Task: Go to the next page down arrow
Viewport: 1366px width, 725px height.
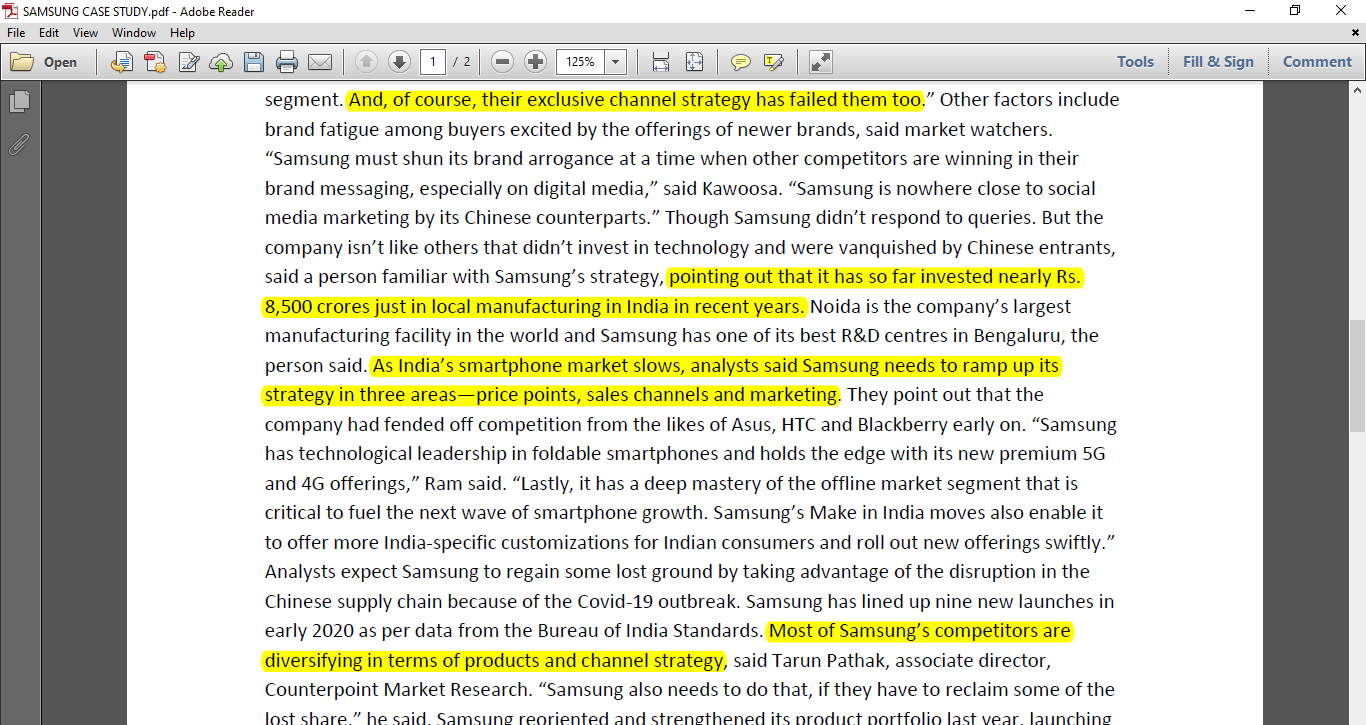Action: 399,62
